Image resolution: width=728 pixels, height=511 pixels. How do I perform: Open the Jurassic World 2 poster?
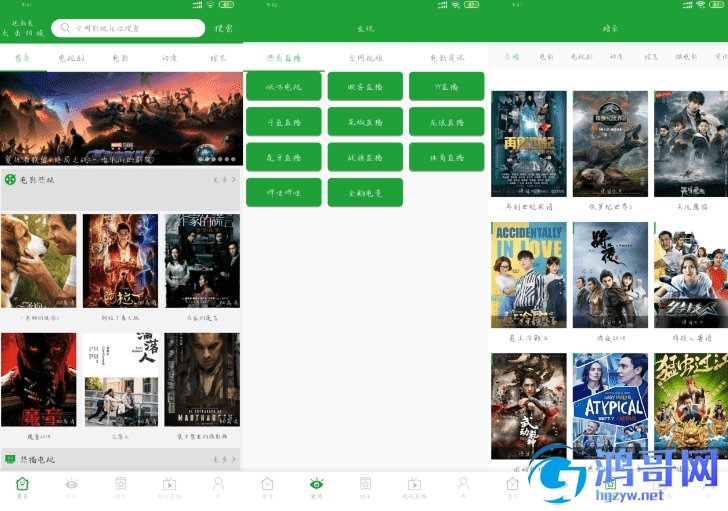pyautogui.click(x=610, y=144)
